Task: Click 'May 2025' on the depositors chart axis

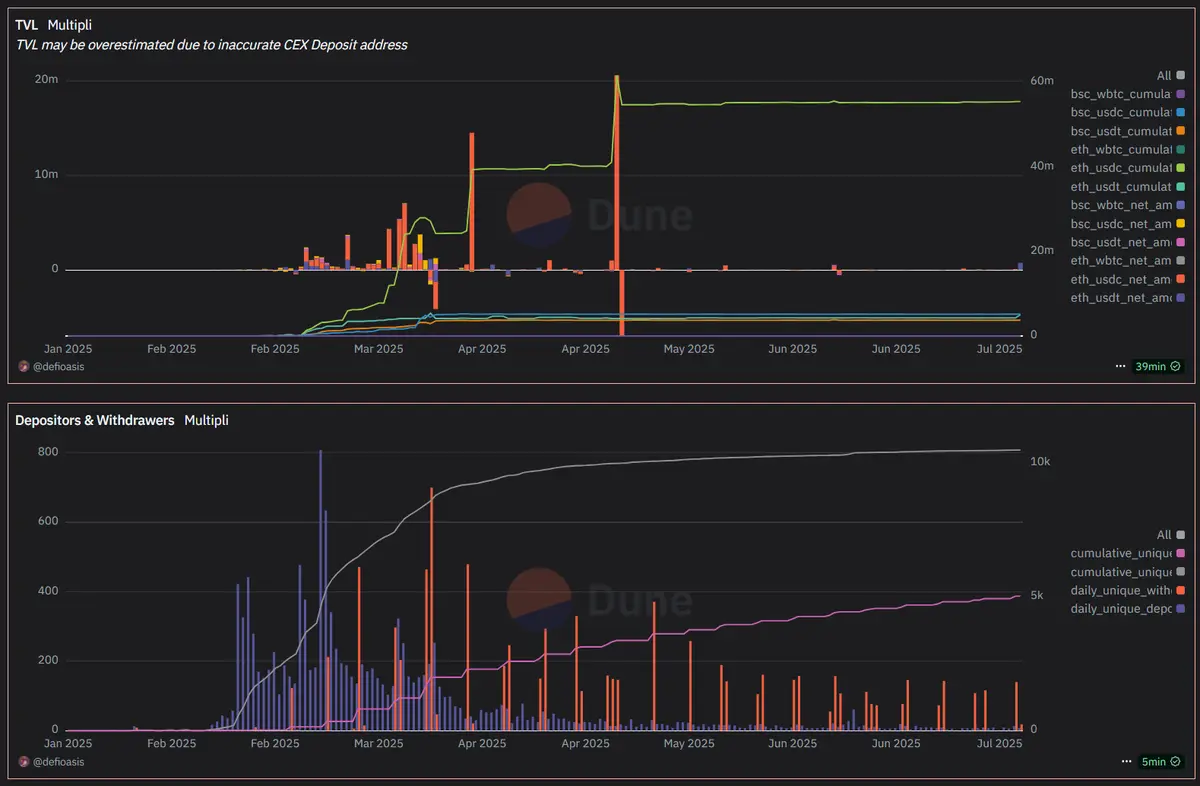Action: tap(689, 744)
